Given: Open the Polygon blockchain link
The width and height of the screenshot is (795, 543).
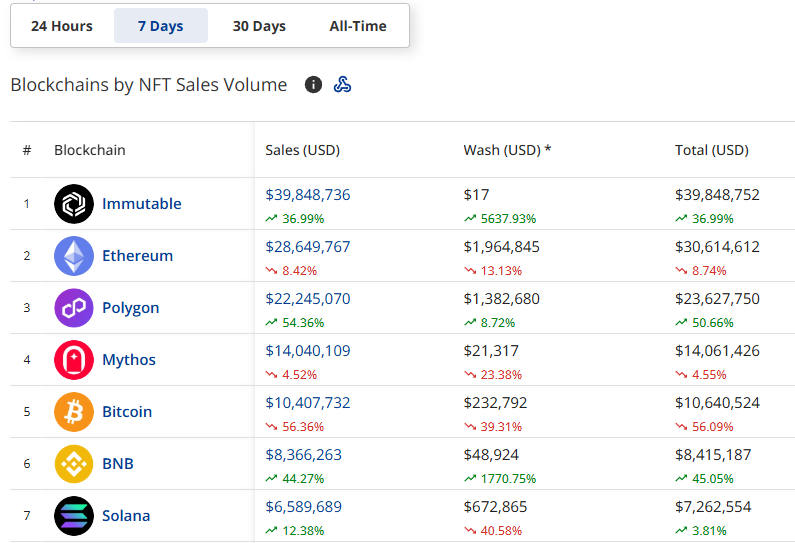Looking at the screenshot, I should click(x=131, y=308).
